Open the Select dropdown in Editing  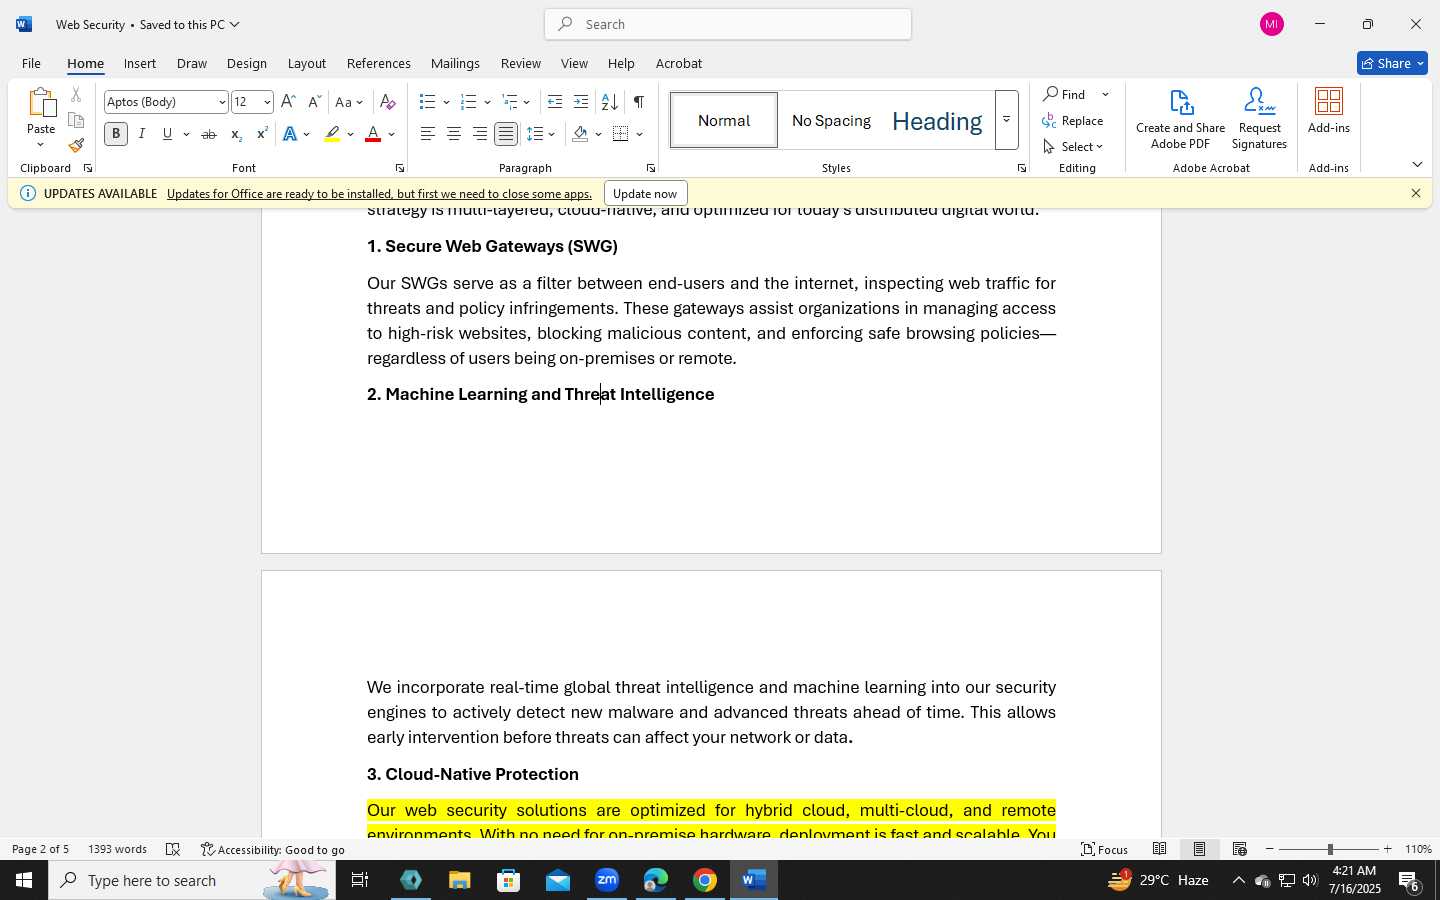pyautogui.click(x=1073, y=147)
